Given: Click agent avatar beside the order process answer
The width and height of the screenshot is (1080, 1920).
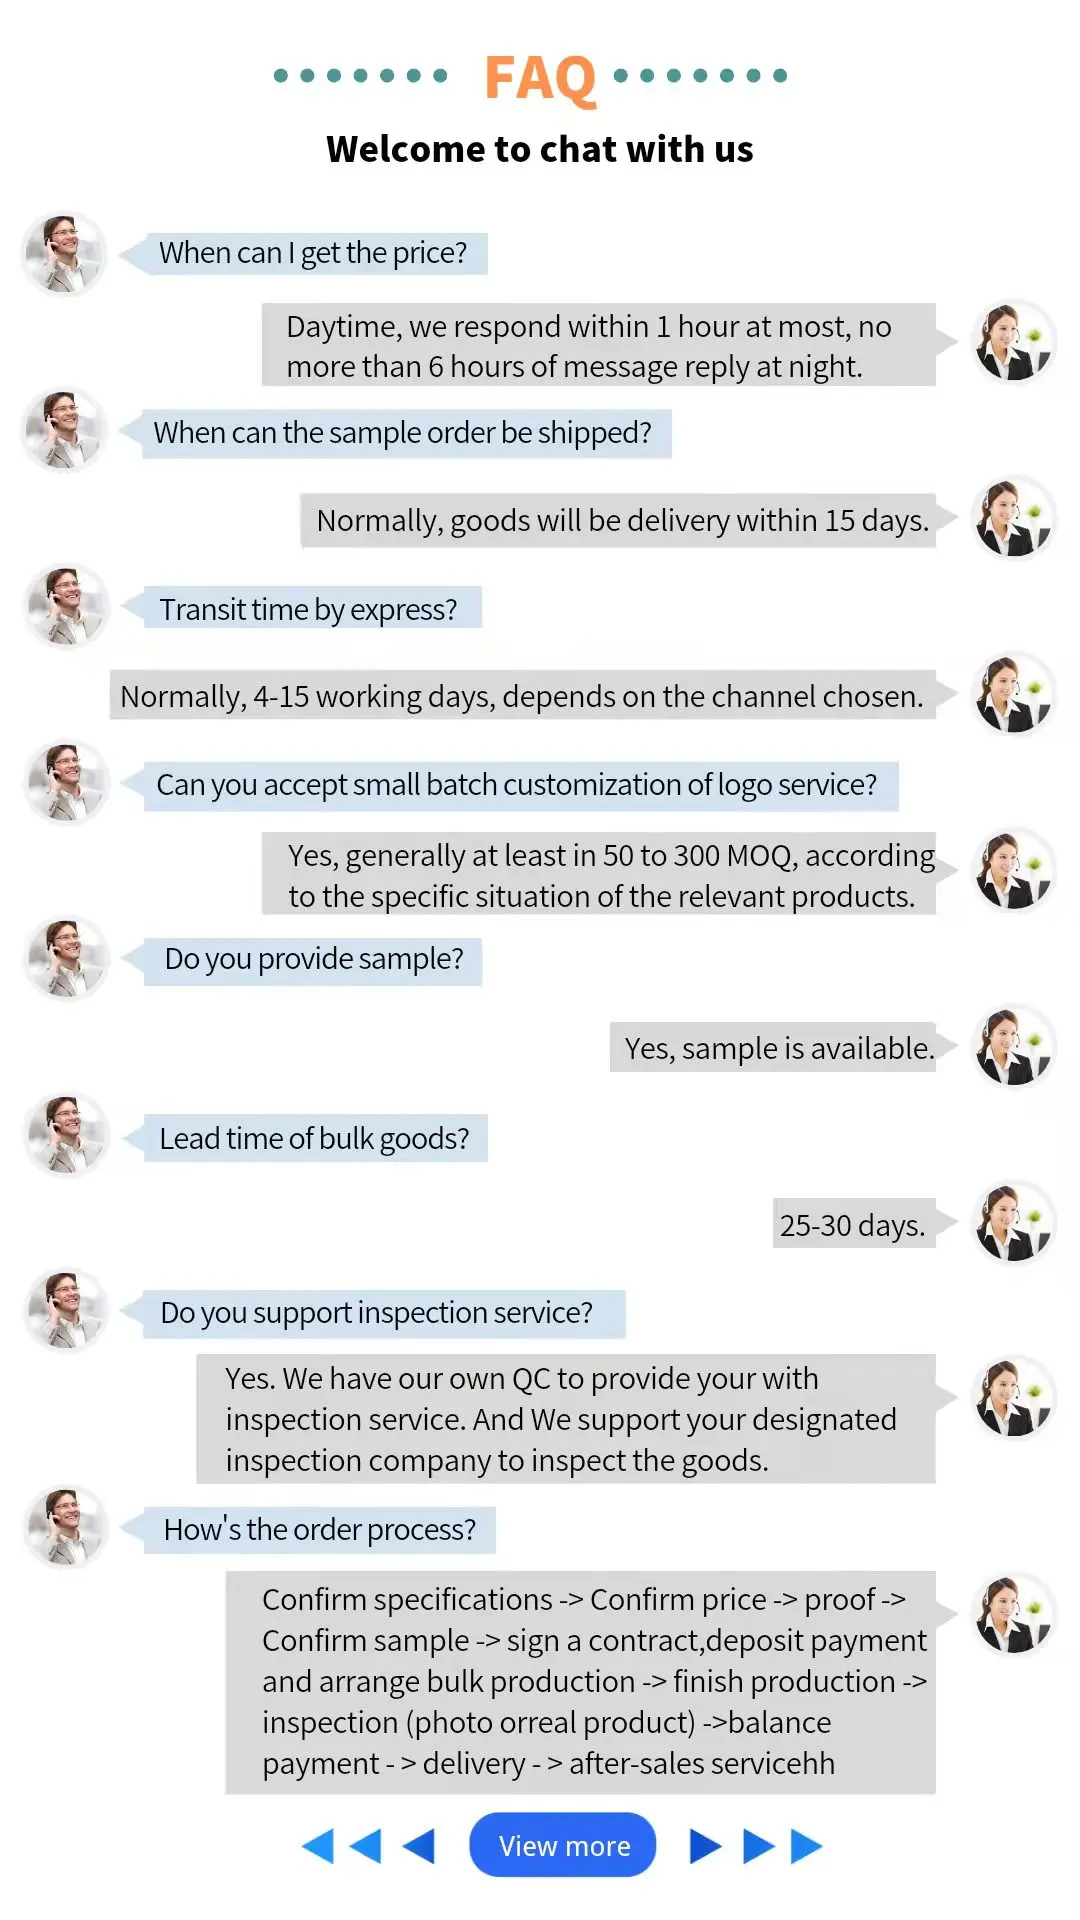Looking at the screenshot, I should (x=1013, y=1614).
